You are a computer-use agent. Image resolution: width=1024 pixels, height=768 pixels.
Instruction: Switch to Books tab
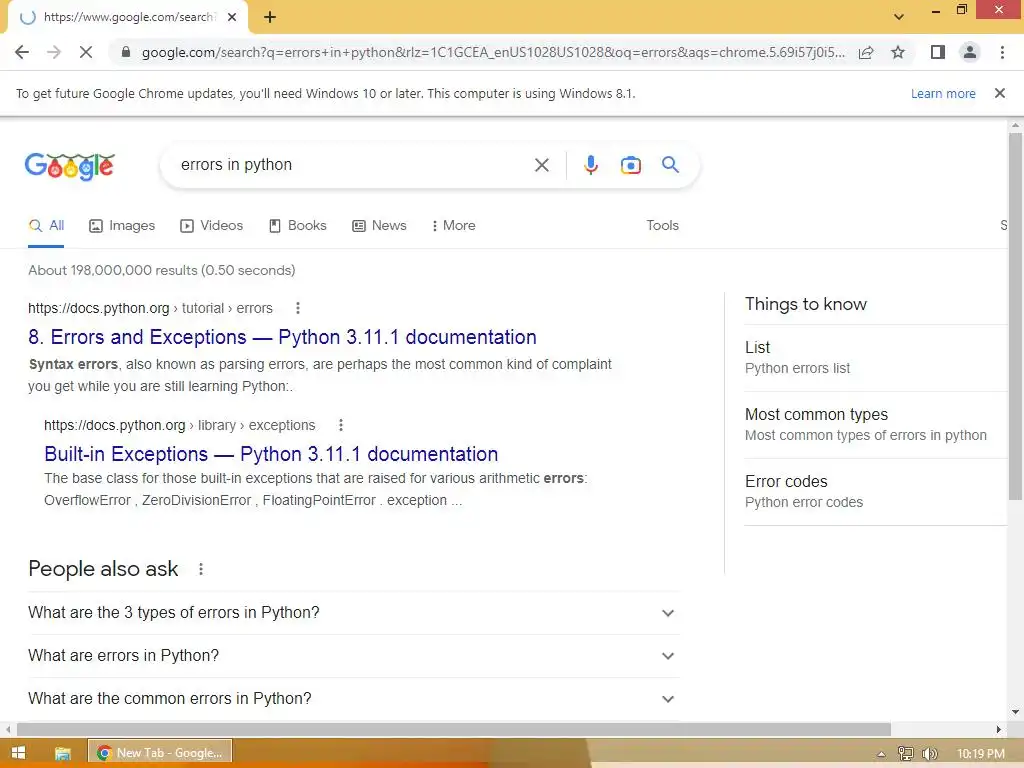pos(298,225)
